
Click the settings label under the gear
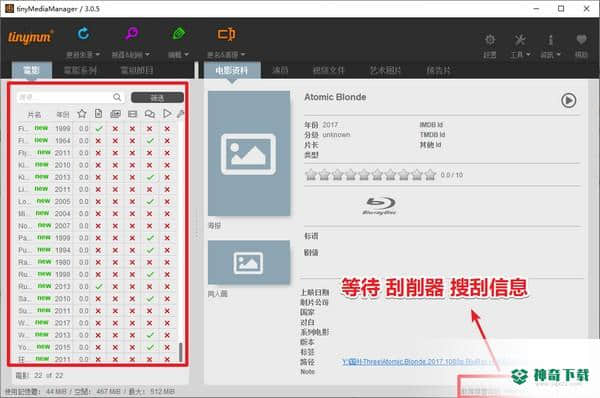(490, 55)
